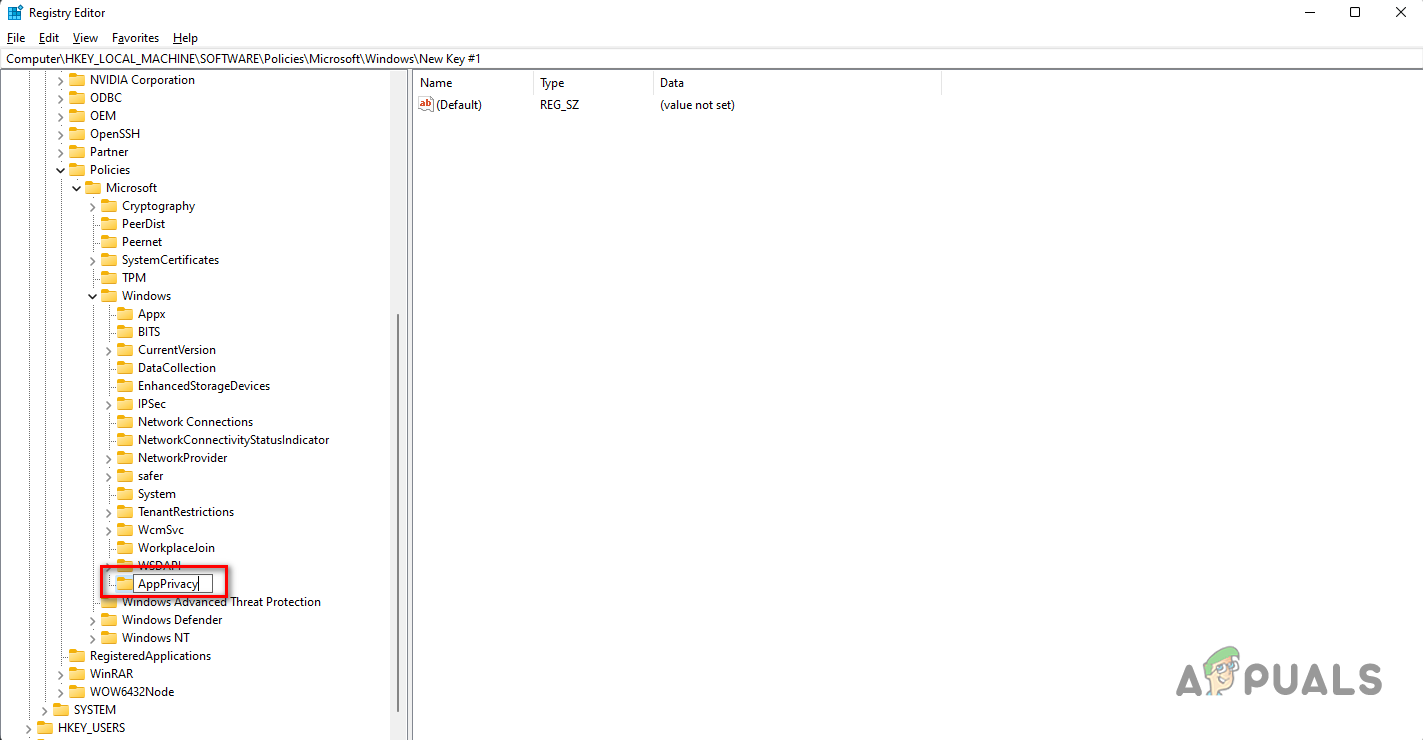Open the File menu
This screenshot has width=1423, height=740.
16,38
